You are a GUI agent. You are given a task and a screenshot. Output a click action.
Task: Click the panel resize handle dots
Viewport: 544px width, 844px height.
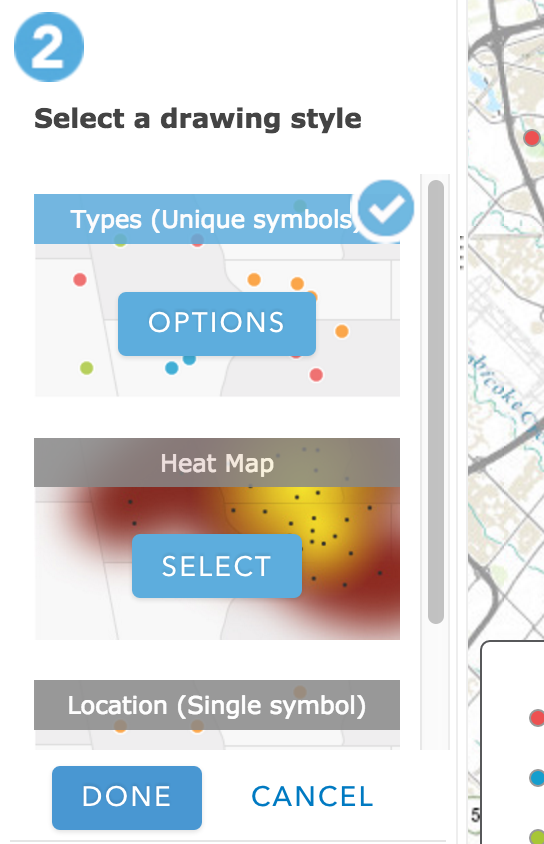[x=462, y=252]
